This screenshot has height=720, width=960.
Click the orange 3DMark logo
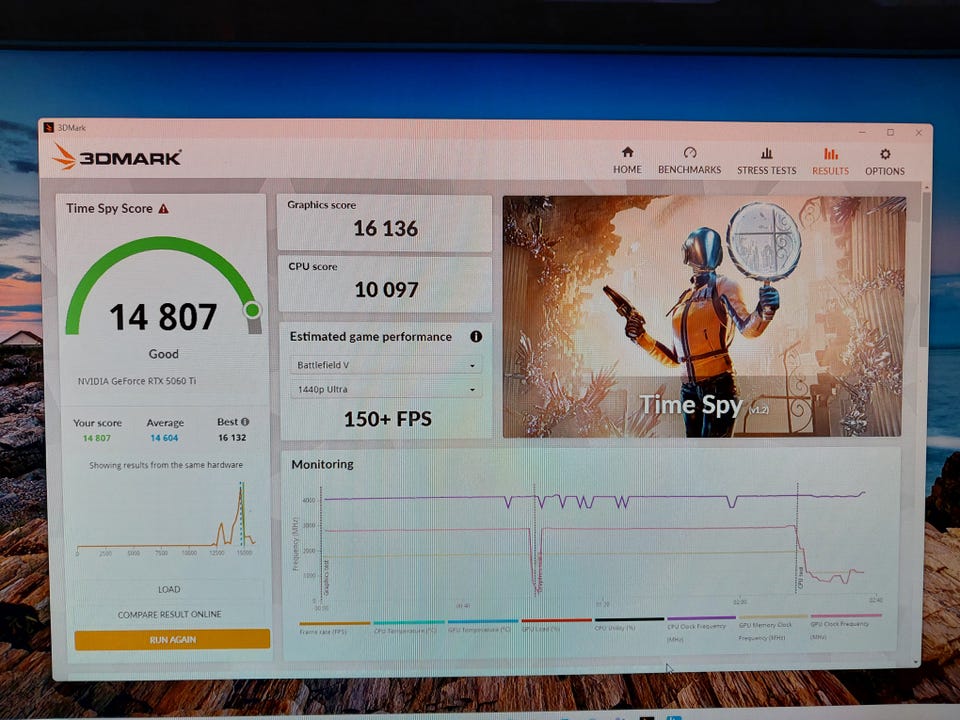point(117,157)
